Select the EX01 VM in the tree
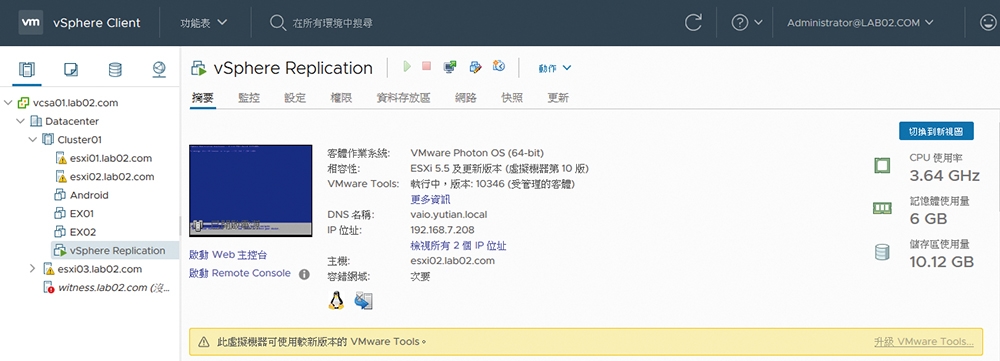Viewport: 1000px width, 361px height. pos(82,214)
